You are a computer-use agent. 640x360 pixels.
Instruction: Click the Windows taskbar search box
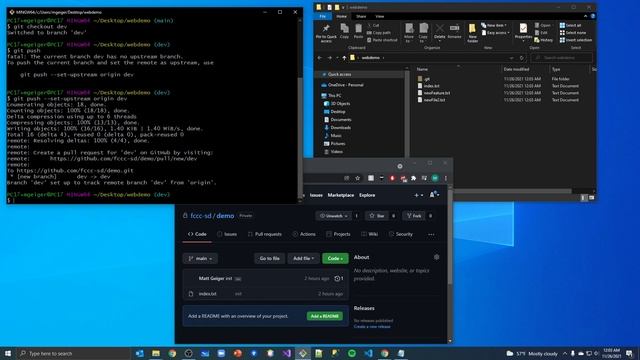pos(74,353)
